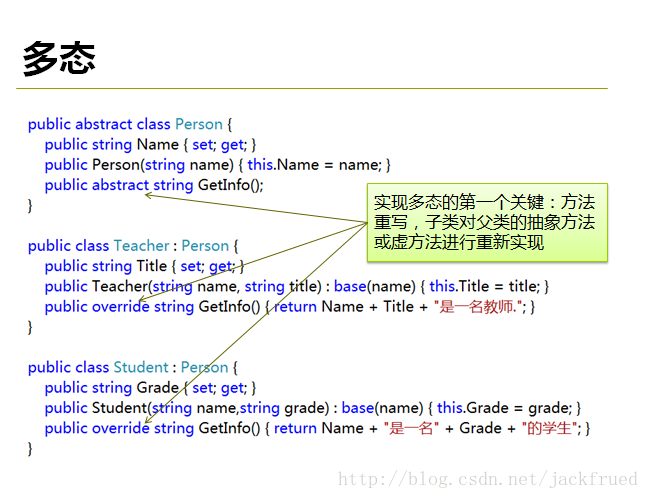Click the string literal "的学生"
Image resolution: width=649 pixels, height=499 pixels.
pyautogui.click(x=549, y=428)
